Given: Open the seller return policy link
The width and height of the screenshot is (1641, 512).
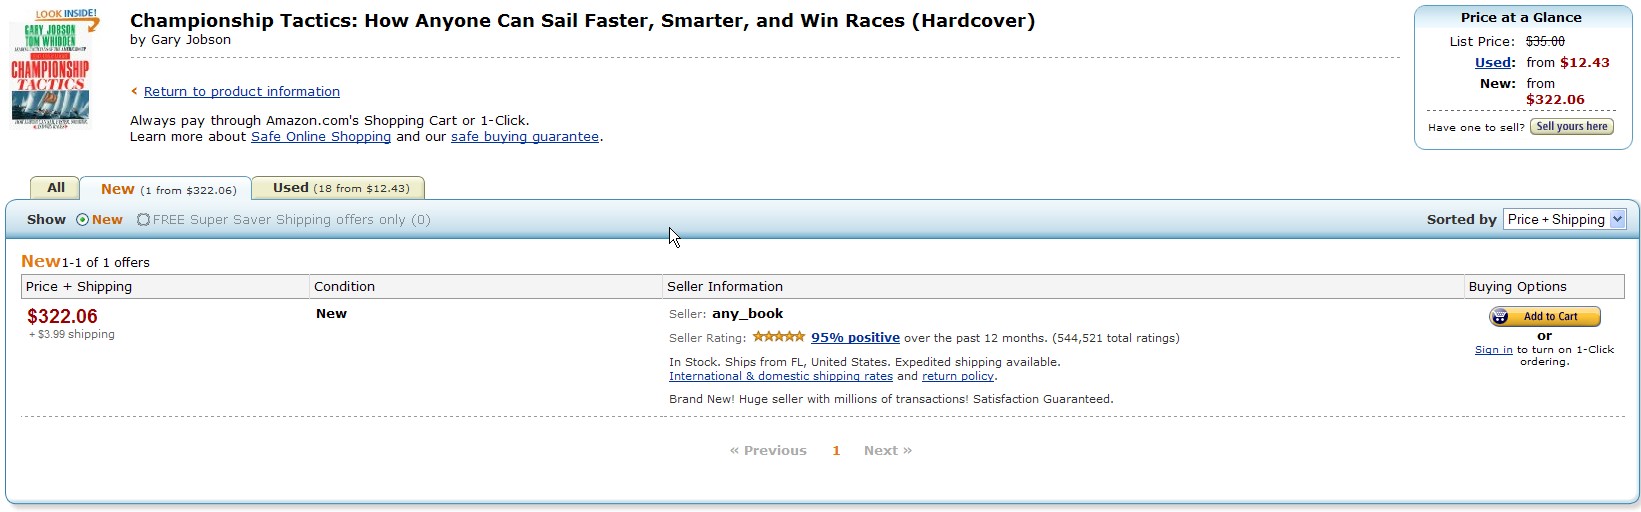Looking at the screenshot, I should point(957,377).
